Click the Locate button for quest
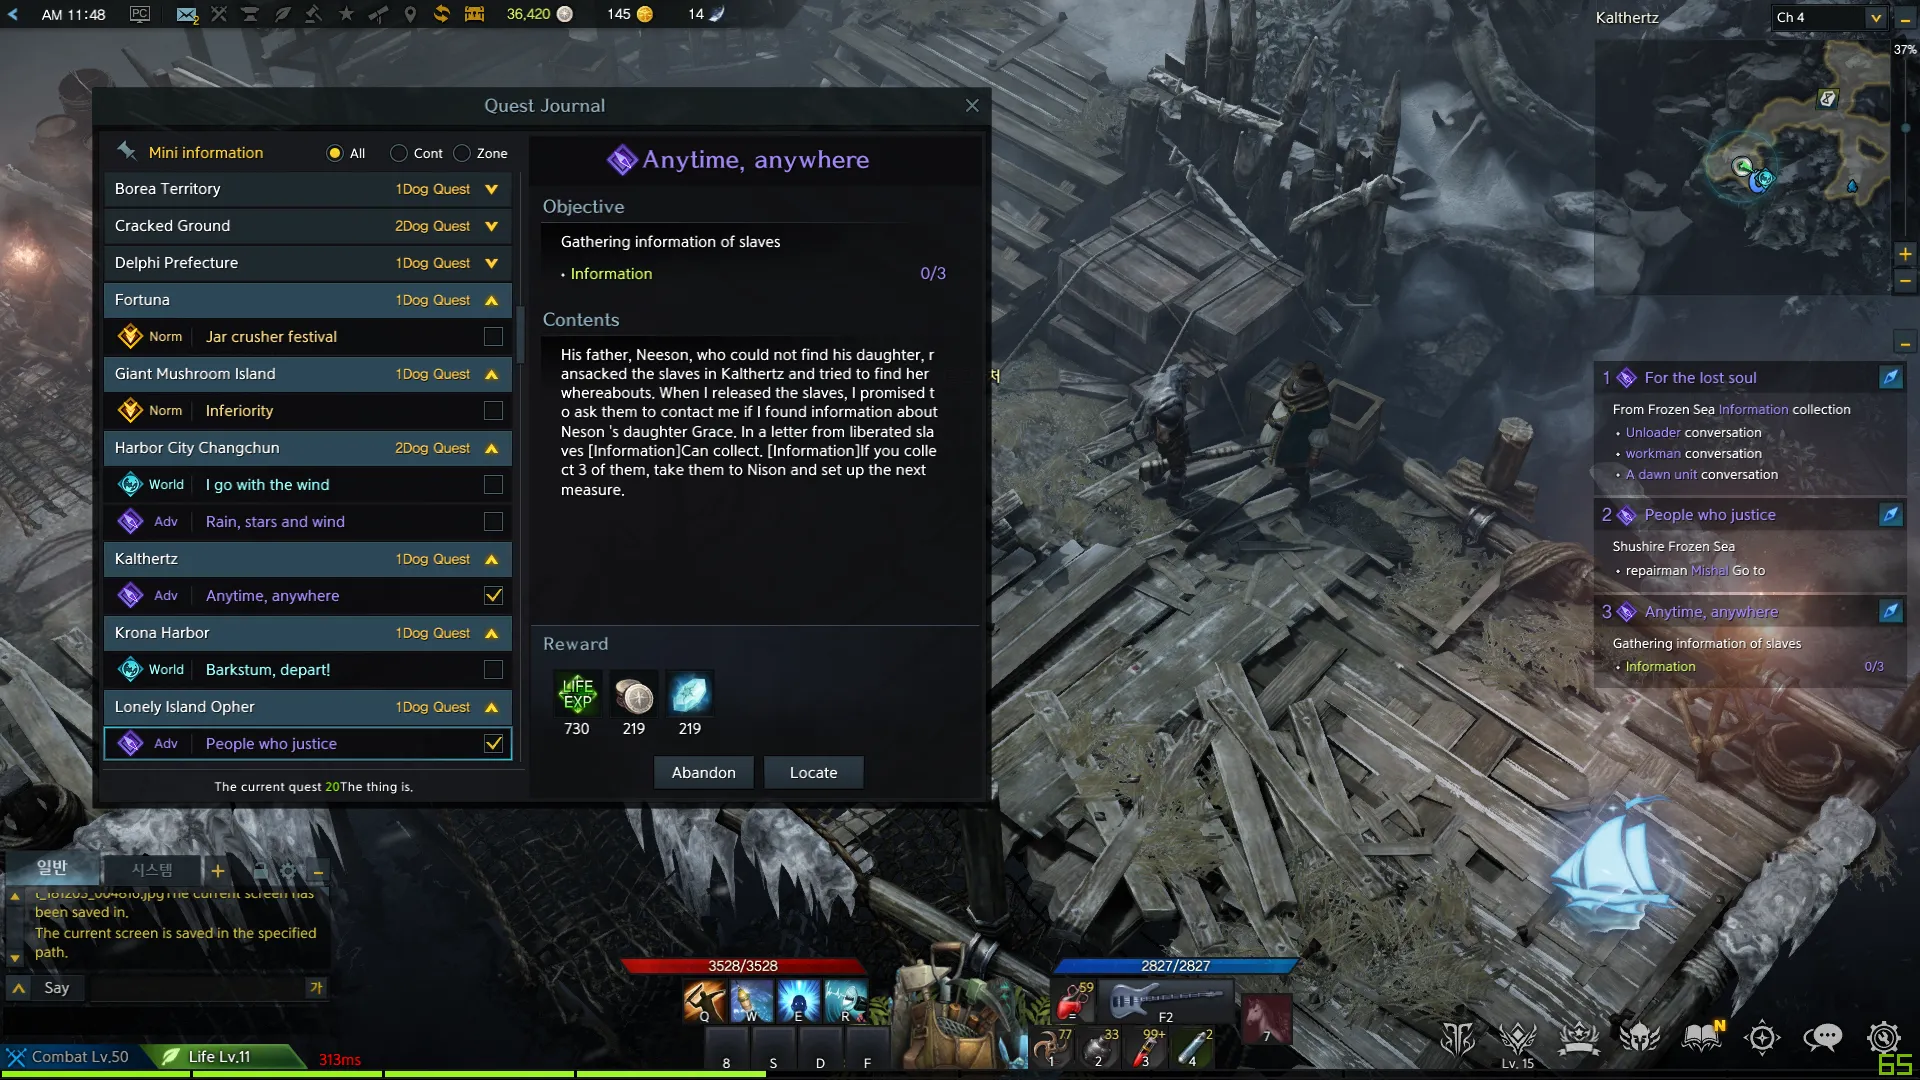 812,773
